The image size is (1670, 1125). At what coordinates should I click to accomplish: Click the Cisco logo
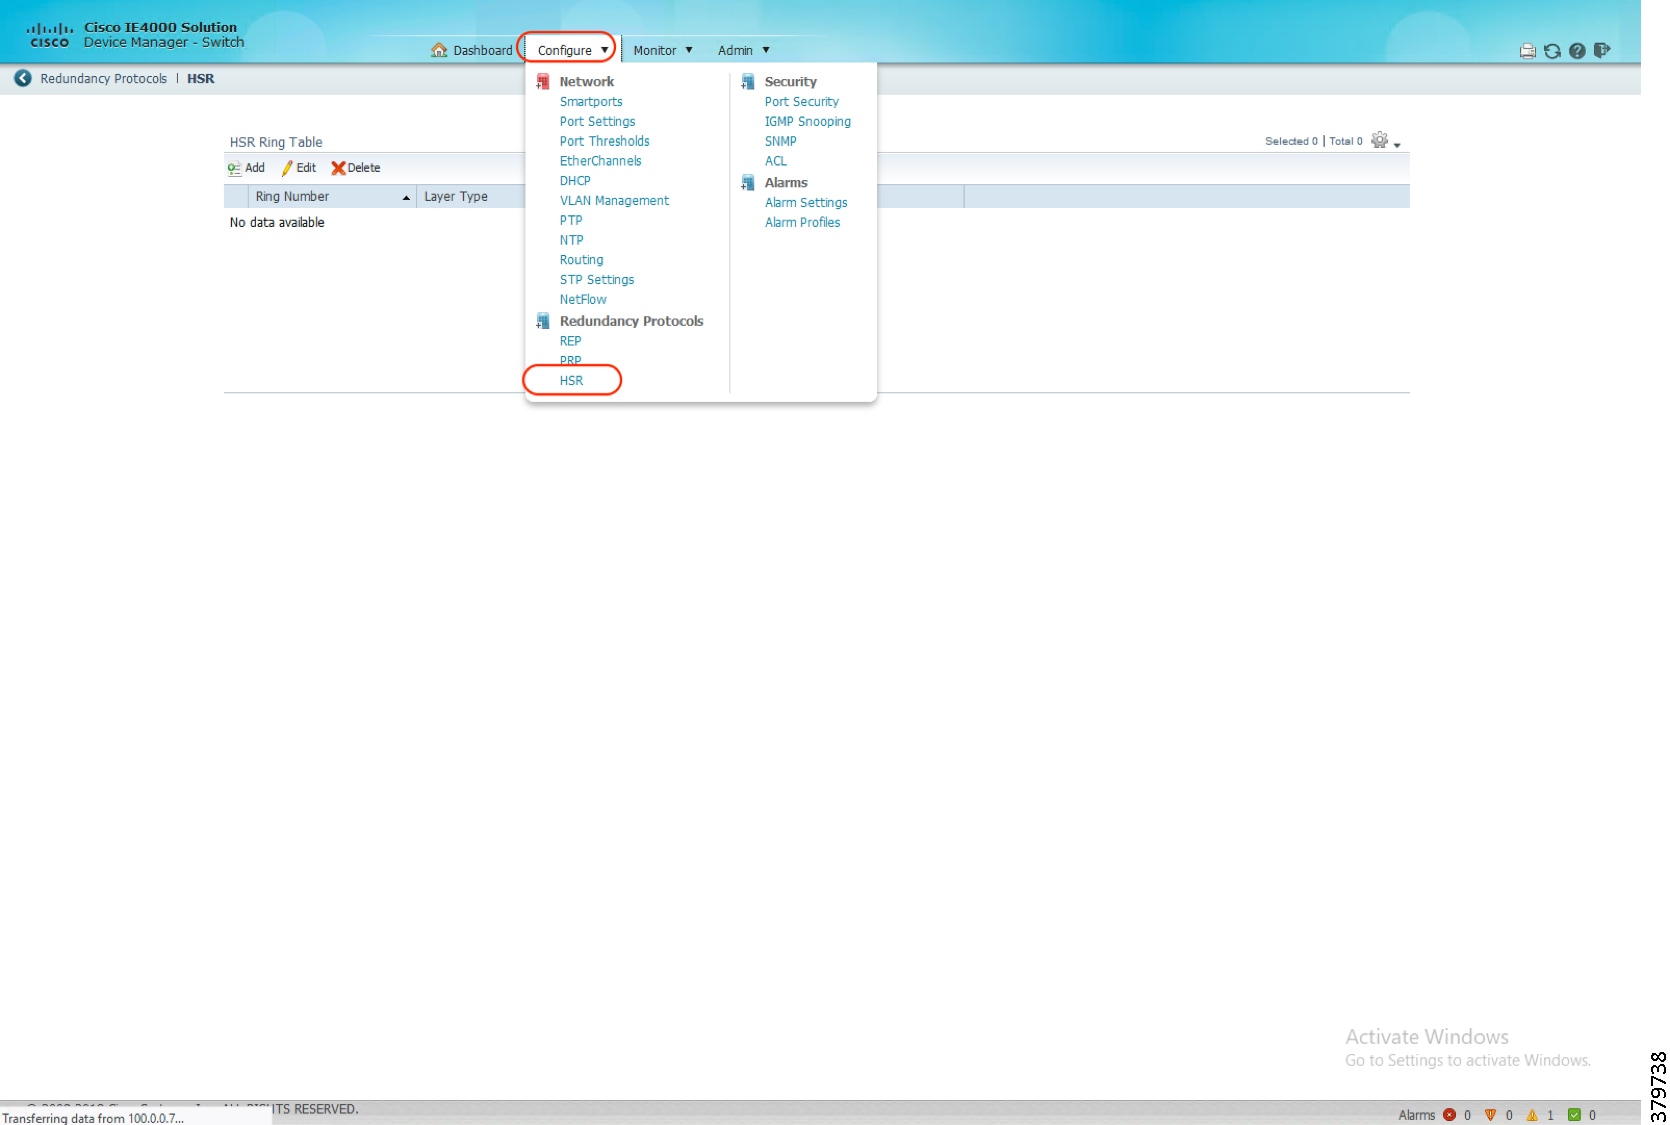pos(49,35)
